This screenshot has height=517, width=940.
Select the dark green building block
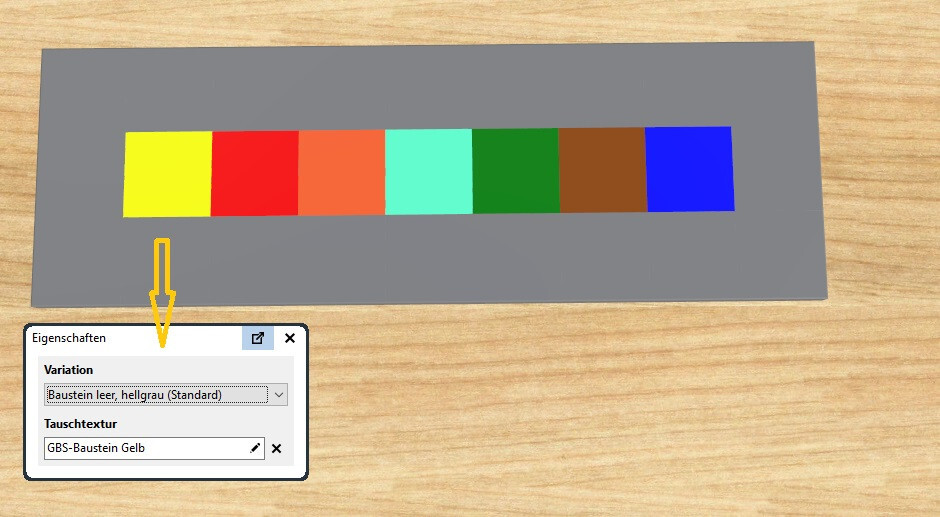click(x=516, y=171)
